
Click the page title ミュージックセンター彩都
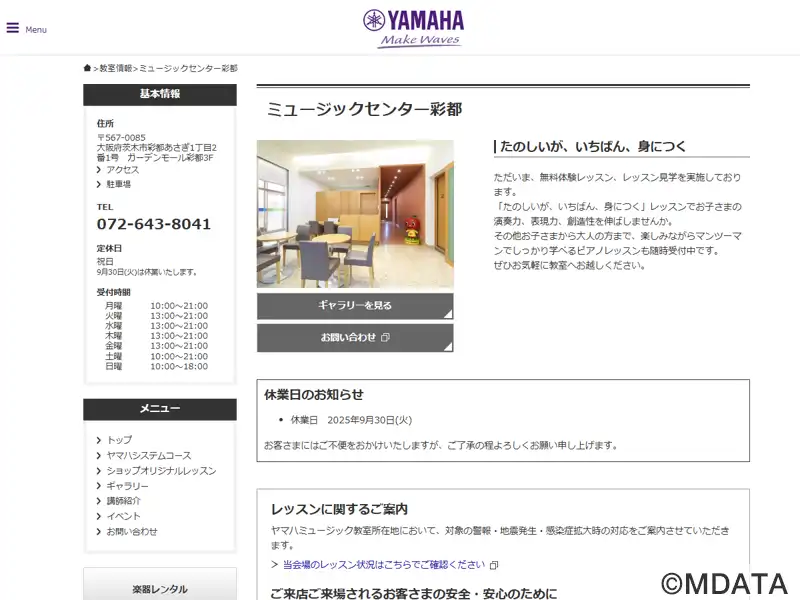tap(364, 109)
